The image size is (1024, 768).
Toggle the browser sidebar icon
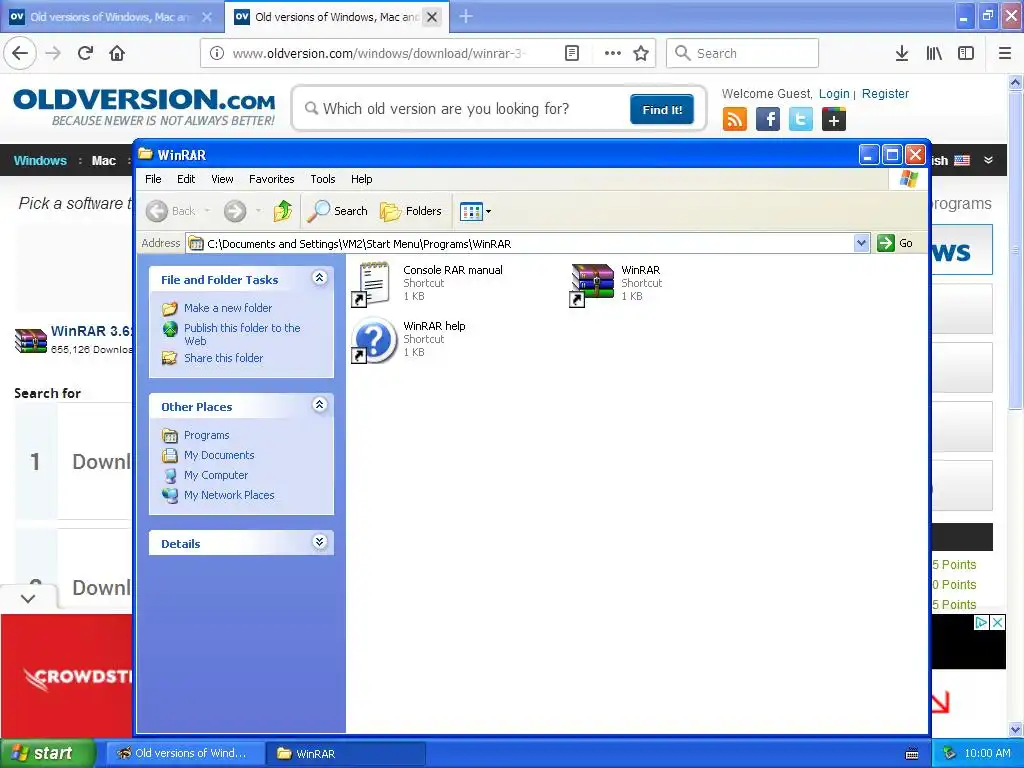tap(966, 53)
